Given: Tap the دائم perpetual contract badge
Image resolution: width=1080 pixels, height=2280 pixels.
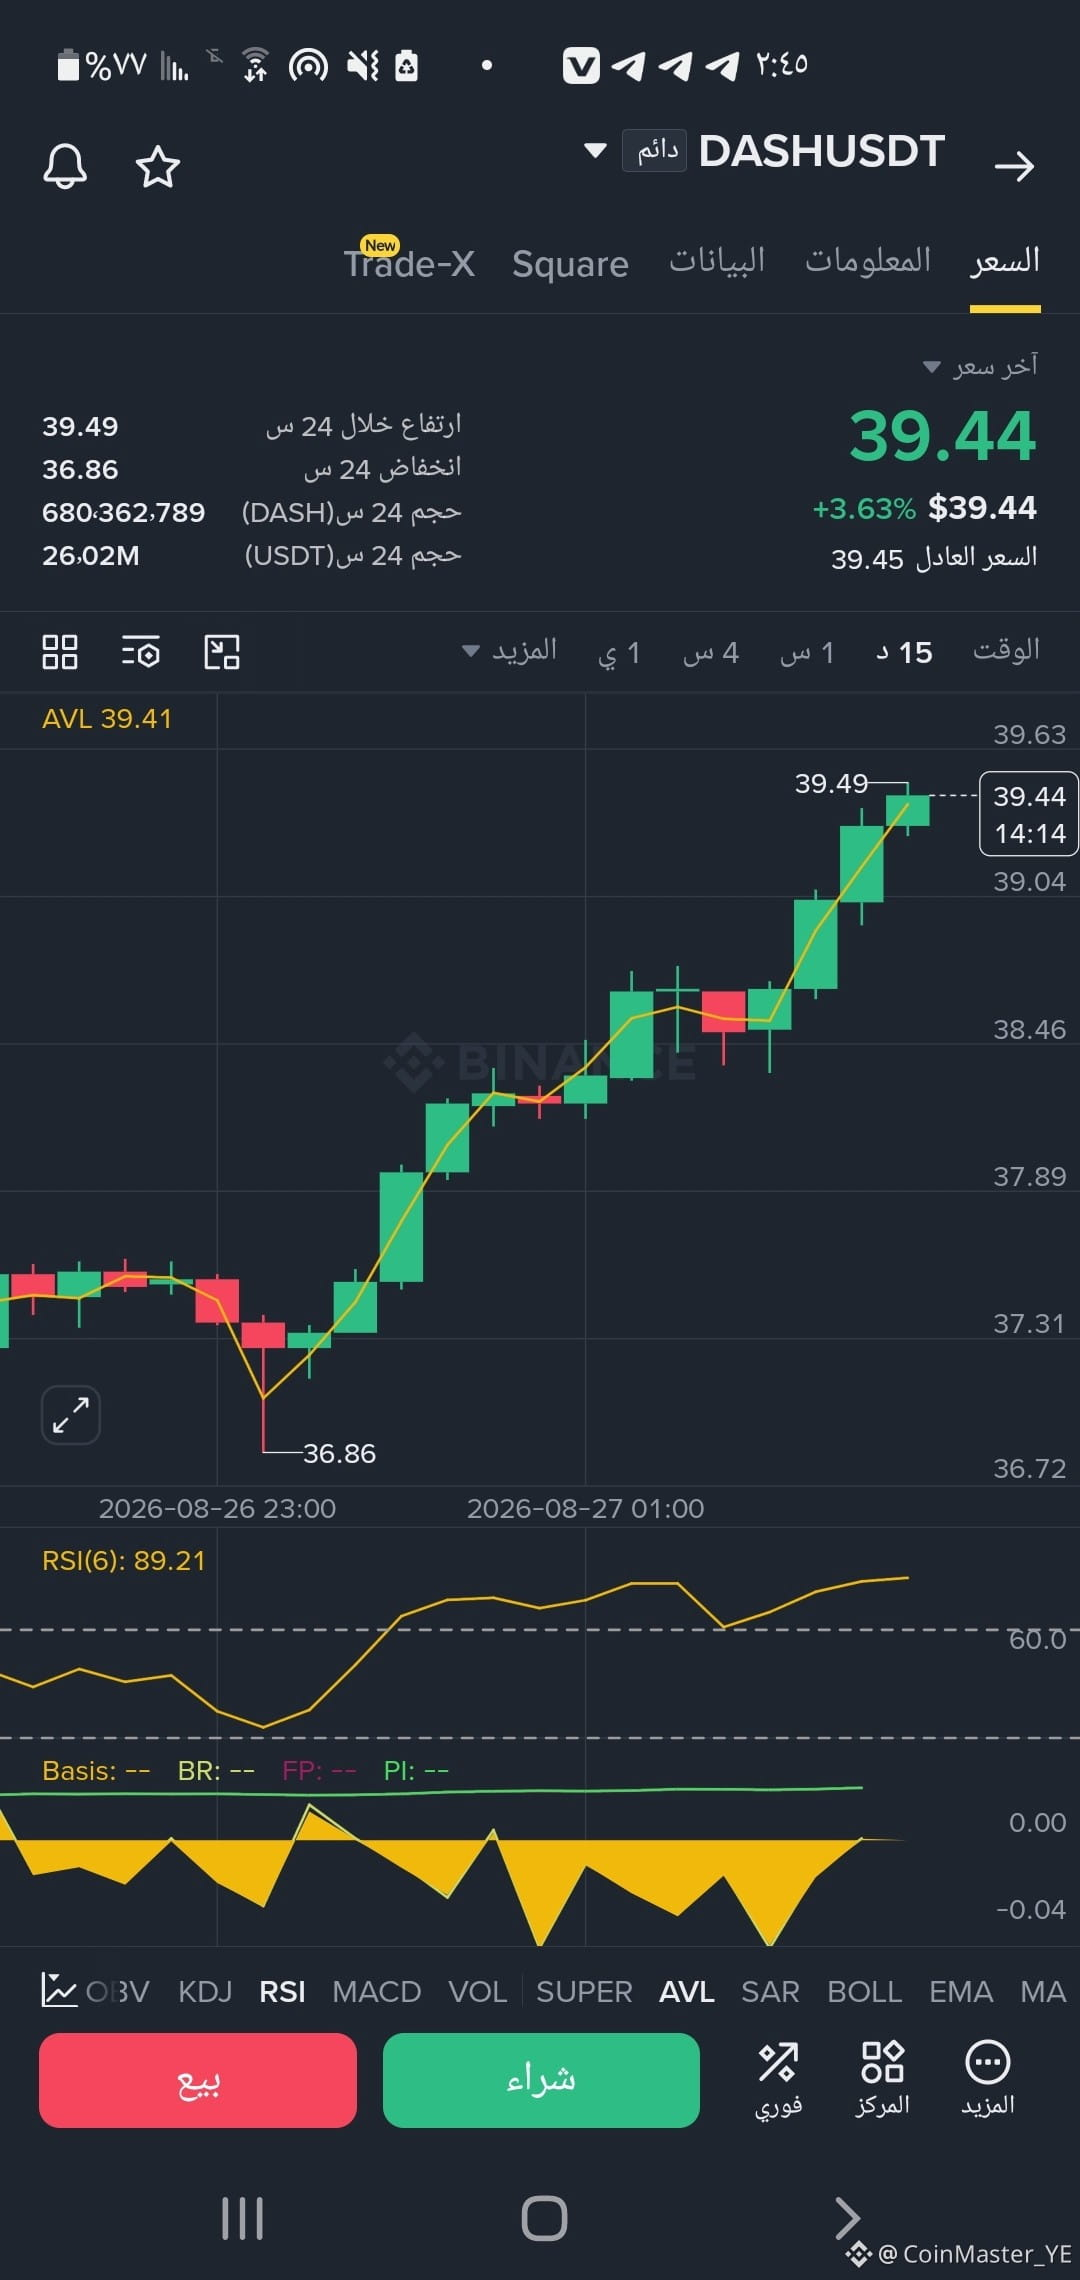Looking at the screenshot, I should pos(654,151).
